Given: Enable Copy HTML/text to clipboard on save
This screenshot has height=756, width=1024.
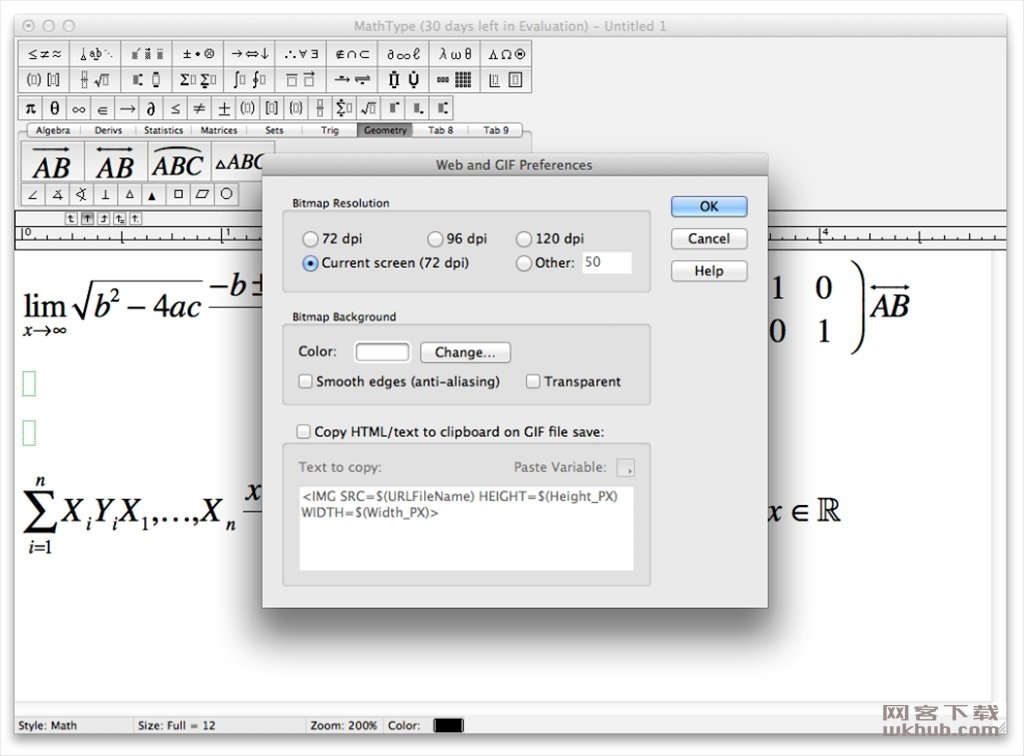Looking at the screenshot, I should (303, 432).
